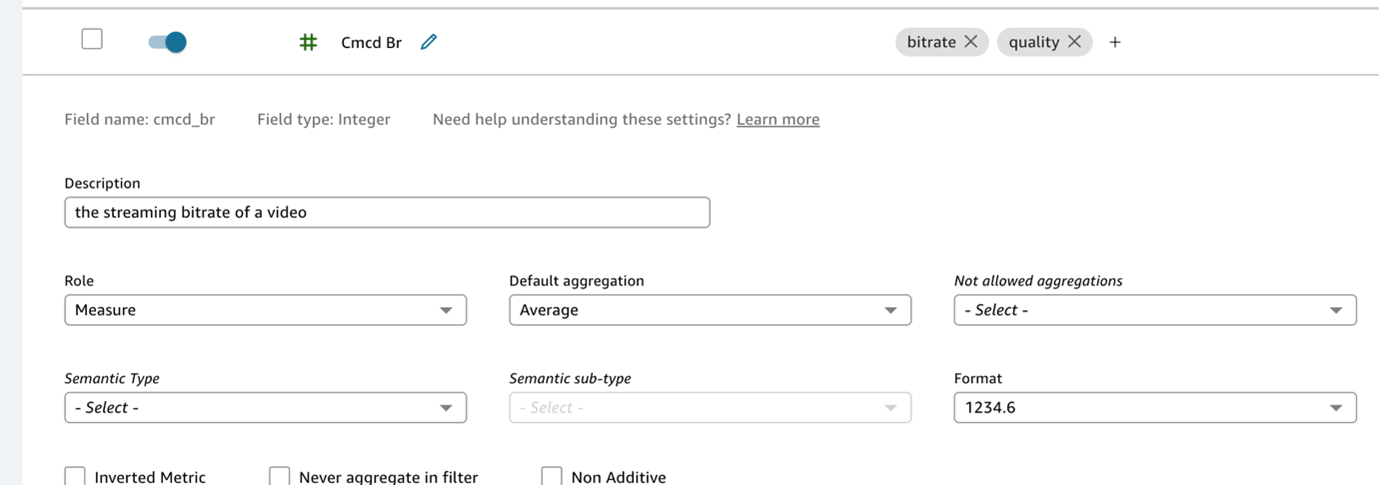Remove the quality synonym tag

[1075, 42]
